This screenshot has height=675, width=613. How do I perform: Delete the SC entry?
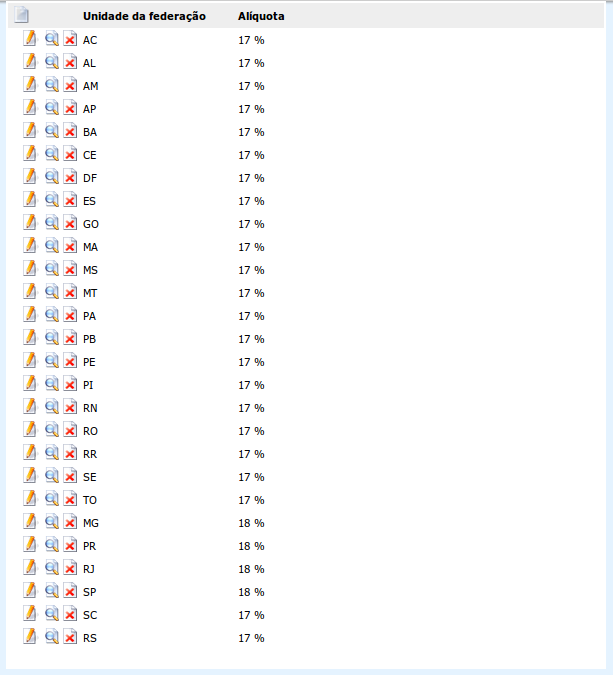pos(70,614)
